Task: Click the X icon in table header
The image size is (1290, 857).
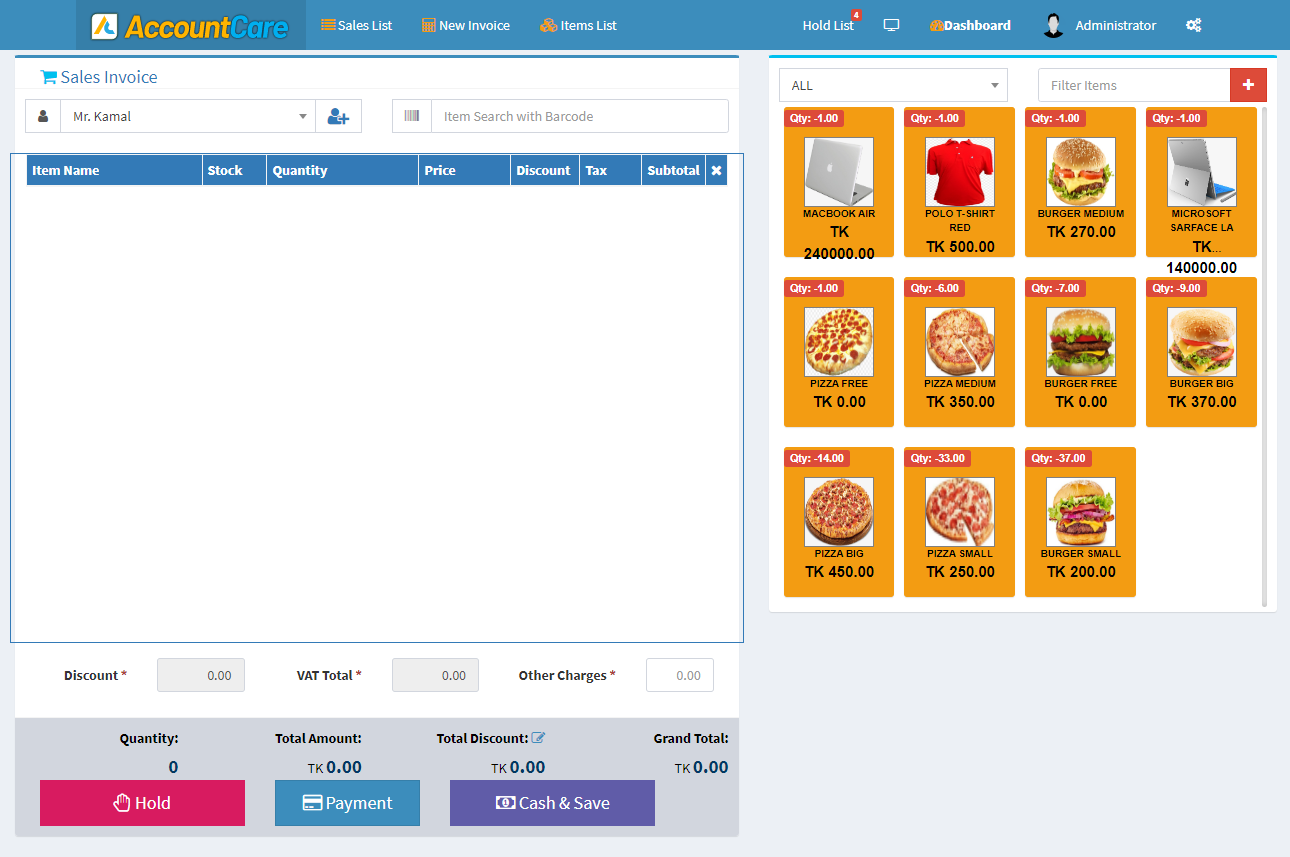Action: point(716,171)
